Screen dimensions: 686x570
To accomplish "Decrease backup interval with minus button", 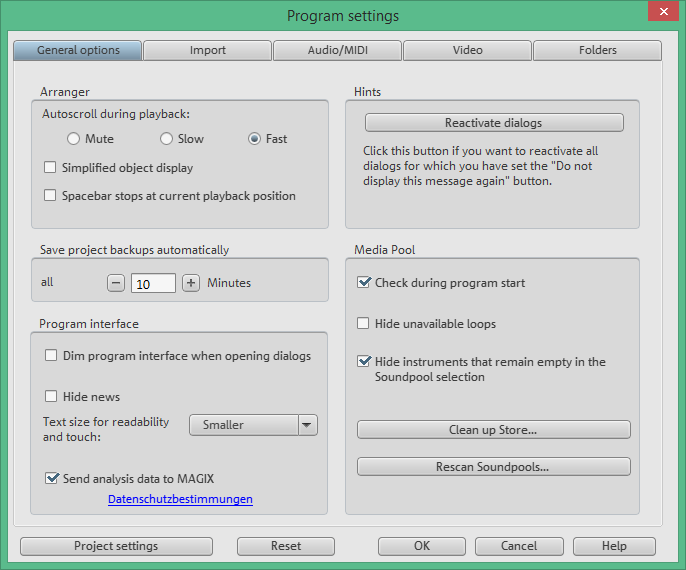I will (x=116, y=283).
